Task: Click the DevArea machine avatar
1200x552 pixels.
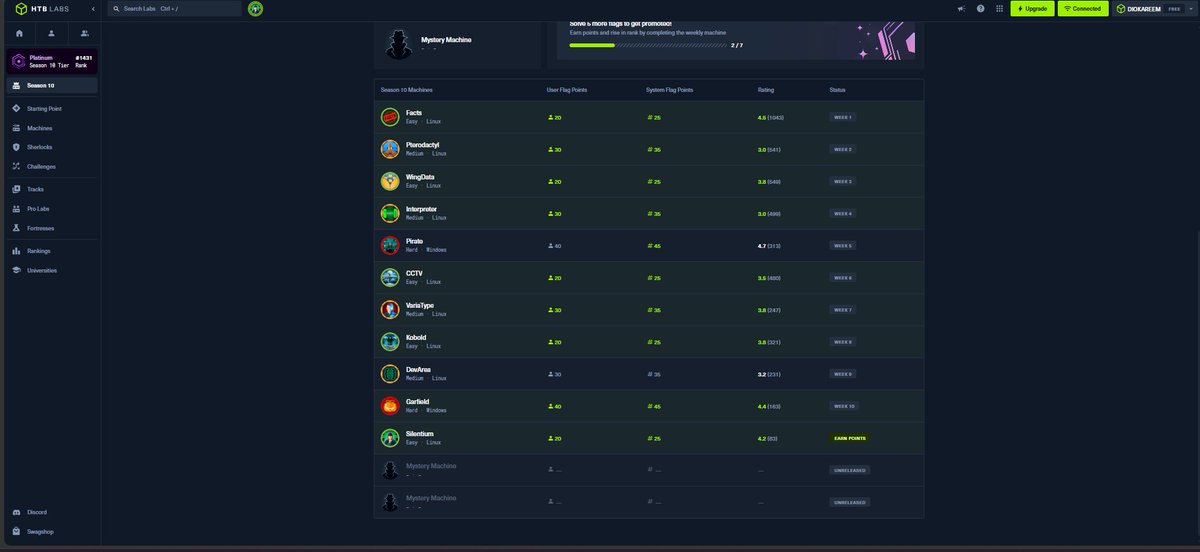Action: click(390, 373)
